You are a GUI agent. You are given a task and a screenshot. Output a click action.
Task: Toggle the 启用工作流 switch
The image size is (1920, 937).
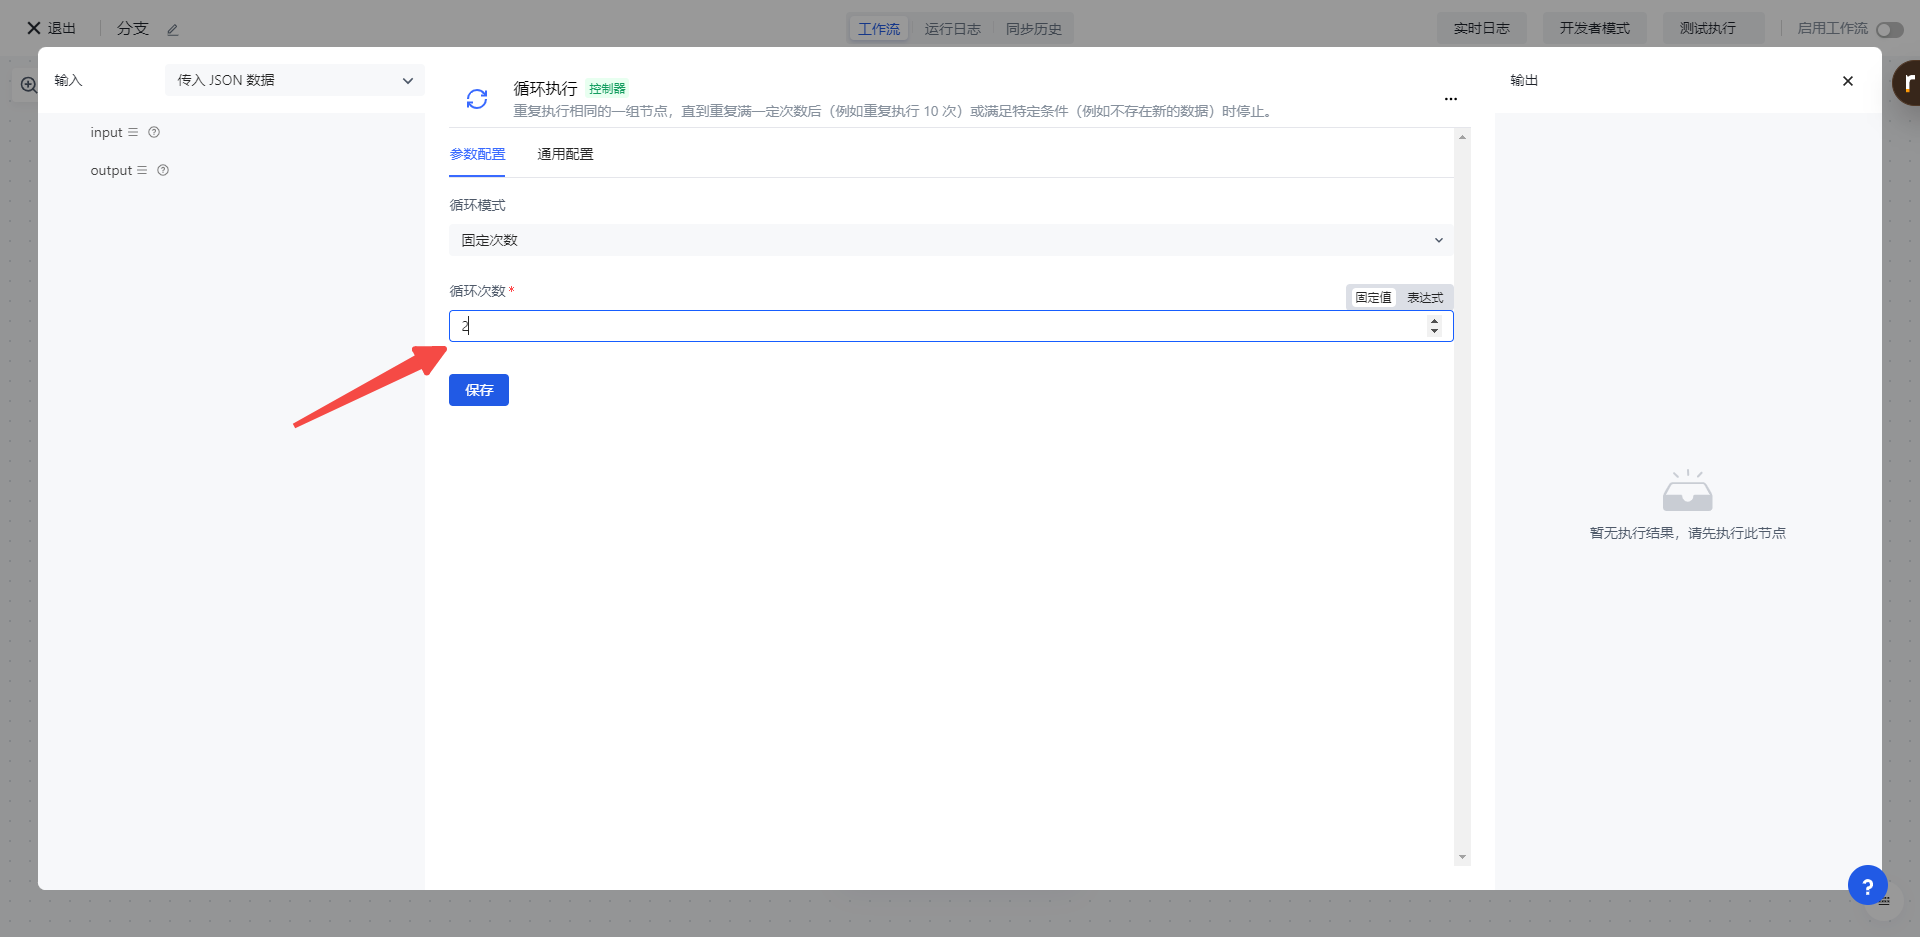(x=1889, y=30)
